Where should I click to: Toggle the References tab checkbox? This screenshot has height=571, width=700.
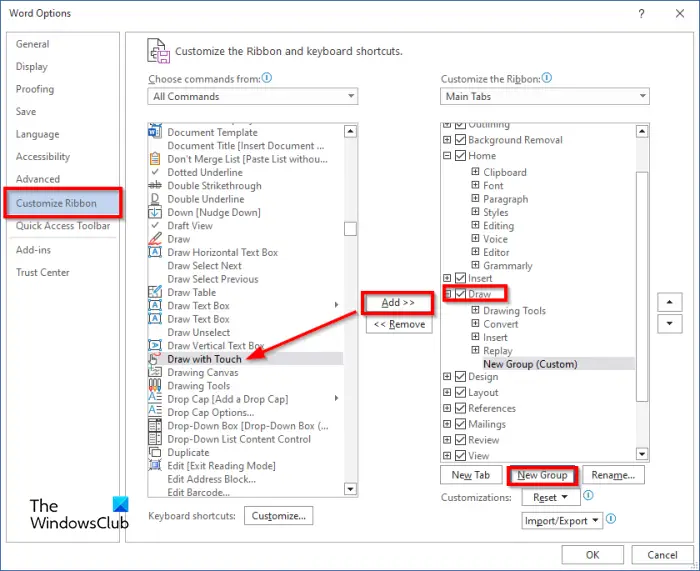coord(460,408)
